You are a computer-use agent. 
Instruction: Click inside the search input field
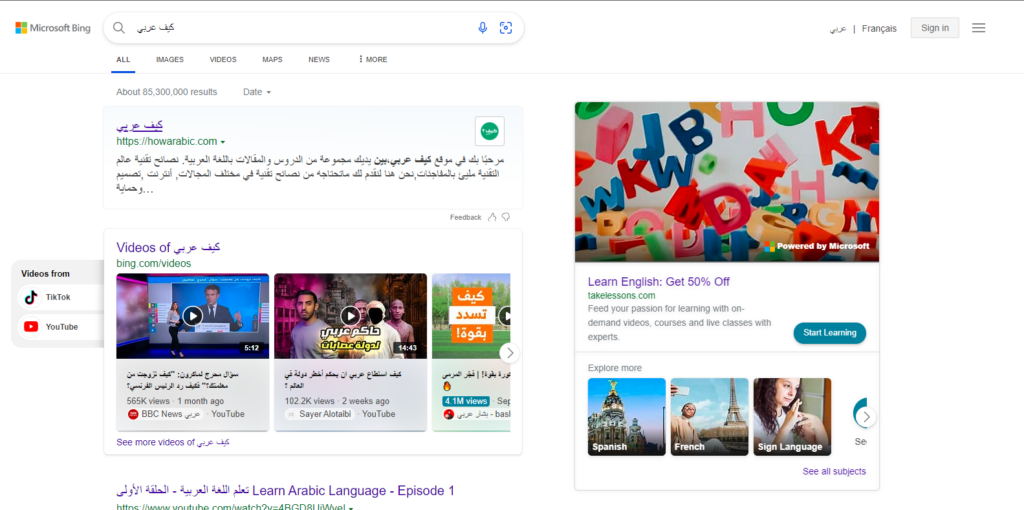pos(304,28)
